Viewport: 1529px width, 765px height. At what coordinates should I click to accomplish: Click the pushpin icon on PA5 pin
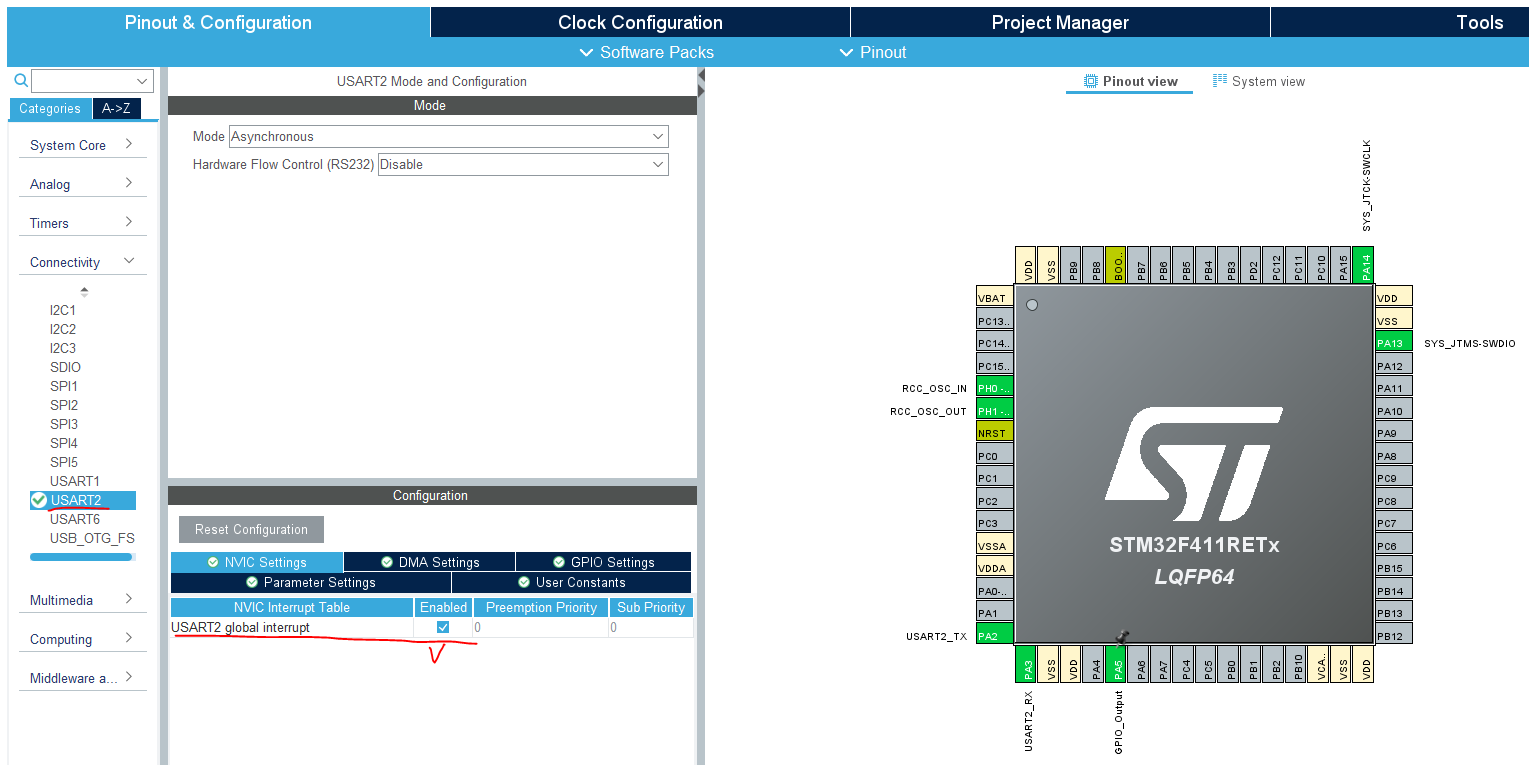(1122, 637)
